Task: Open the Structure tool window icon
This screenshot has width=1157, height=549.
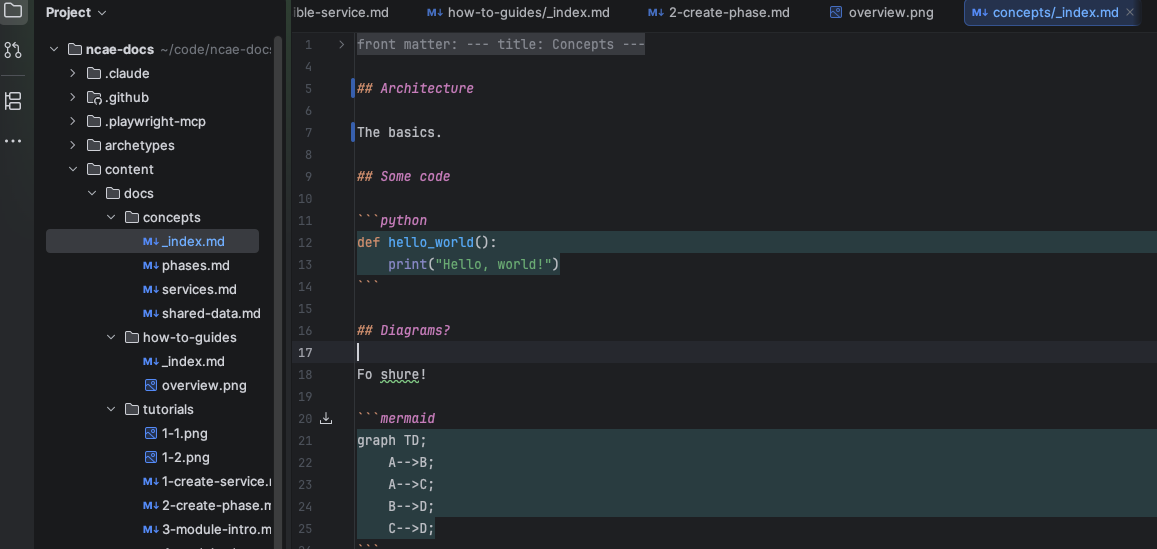Action: [x=13, y=101]
